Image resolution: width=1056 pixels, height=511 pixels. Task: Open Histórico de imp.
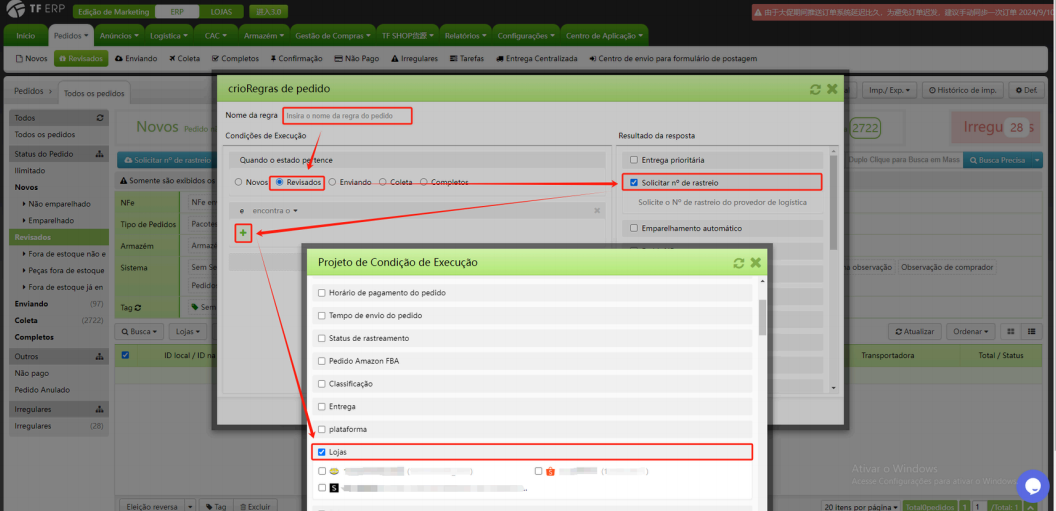coord(963,90)
